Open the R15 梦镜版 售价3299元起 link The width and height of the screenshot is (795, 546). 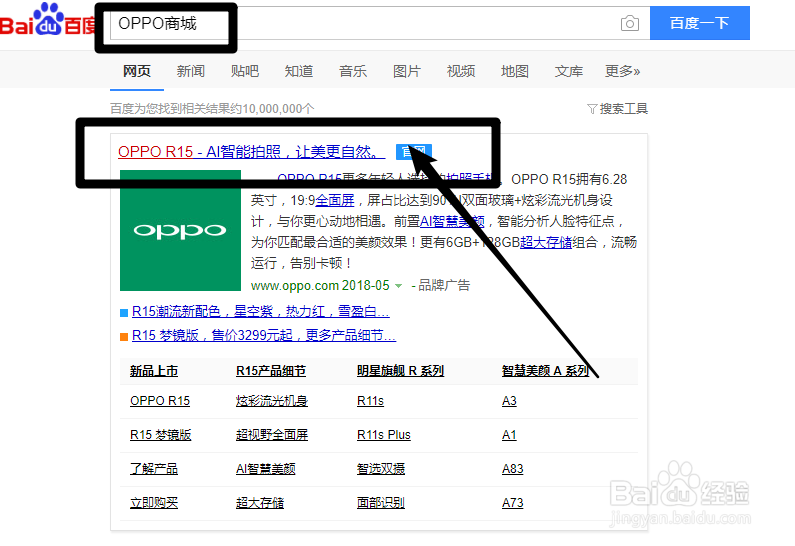[264, 335]
